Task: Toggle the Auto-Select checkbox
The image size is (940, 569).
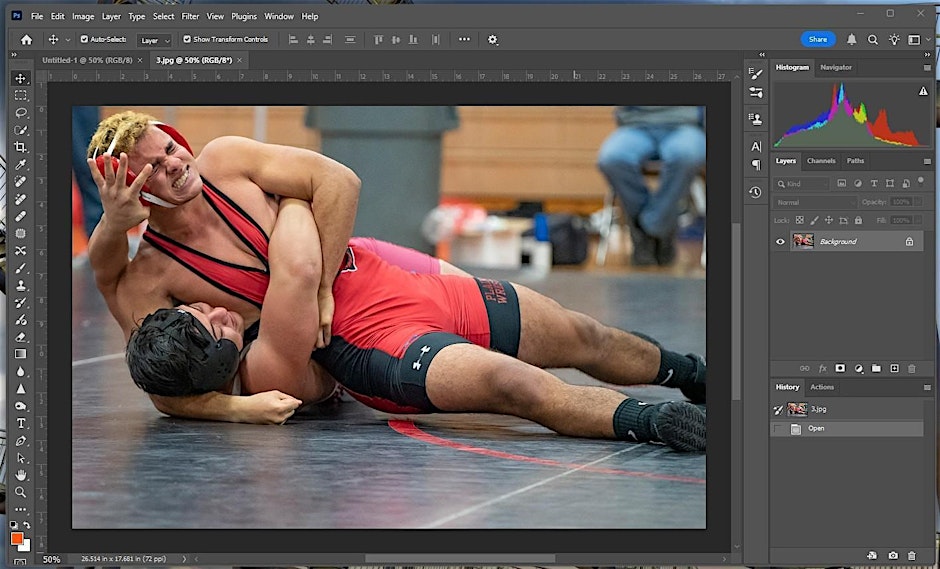Action: (x=84, y=39)
